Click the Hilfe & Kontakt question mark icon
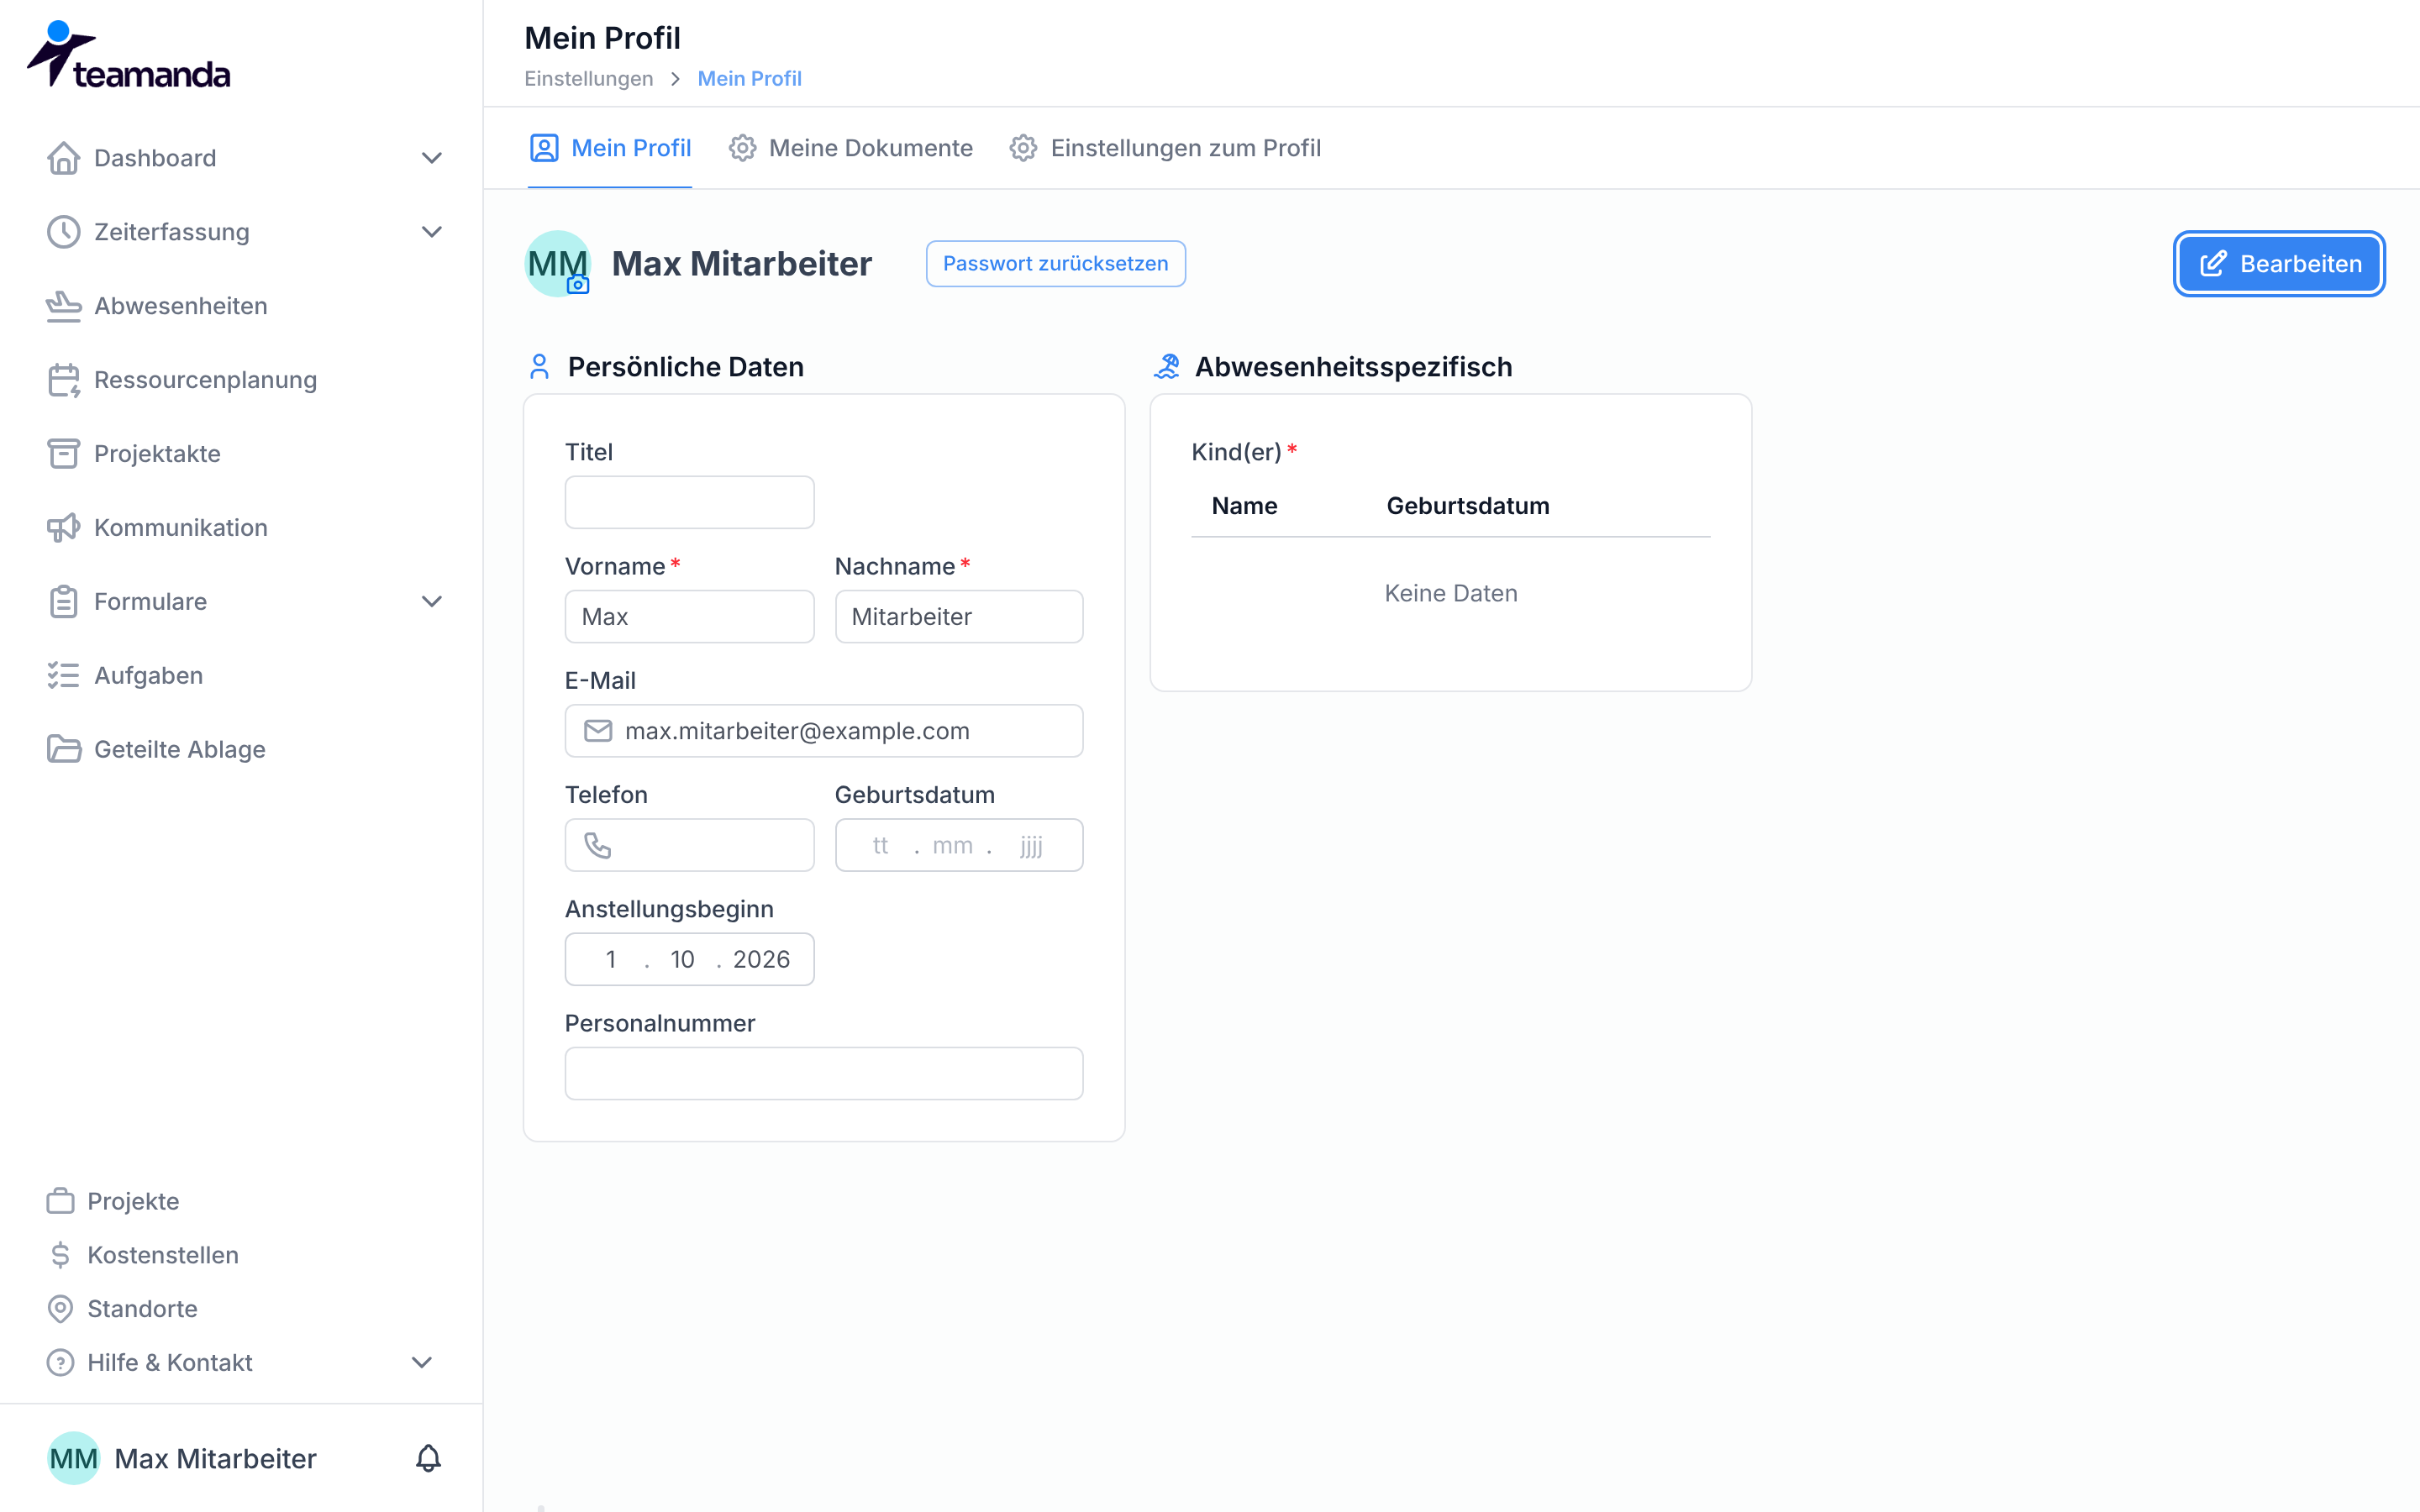Viewport: 2420px width, 1512px height. pos(60,1363)
